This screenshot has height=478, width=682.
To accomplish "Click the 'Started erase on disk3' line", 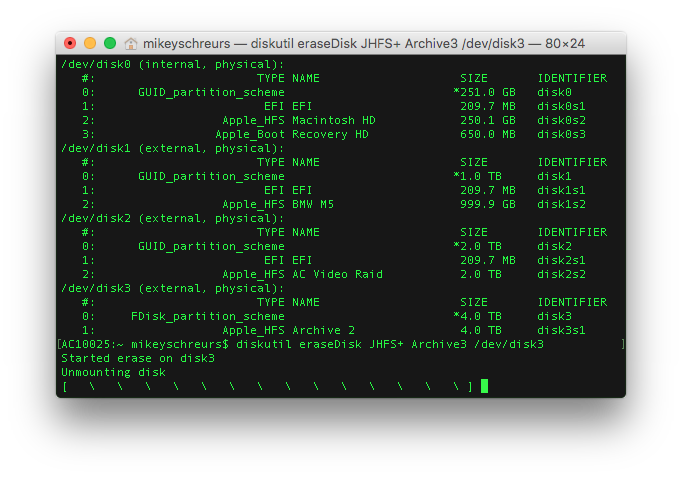I will click(138, 358).
